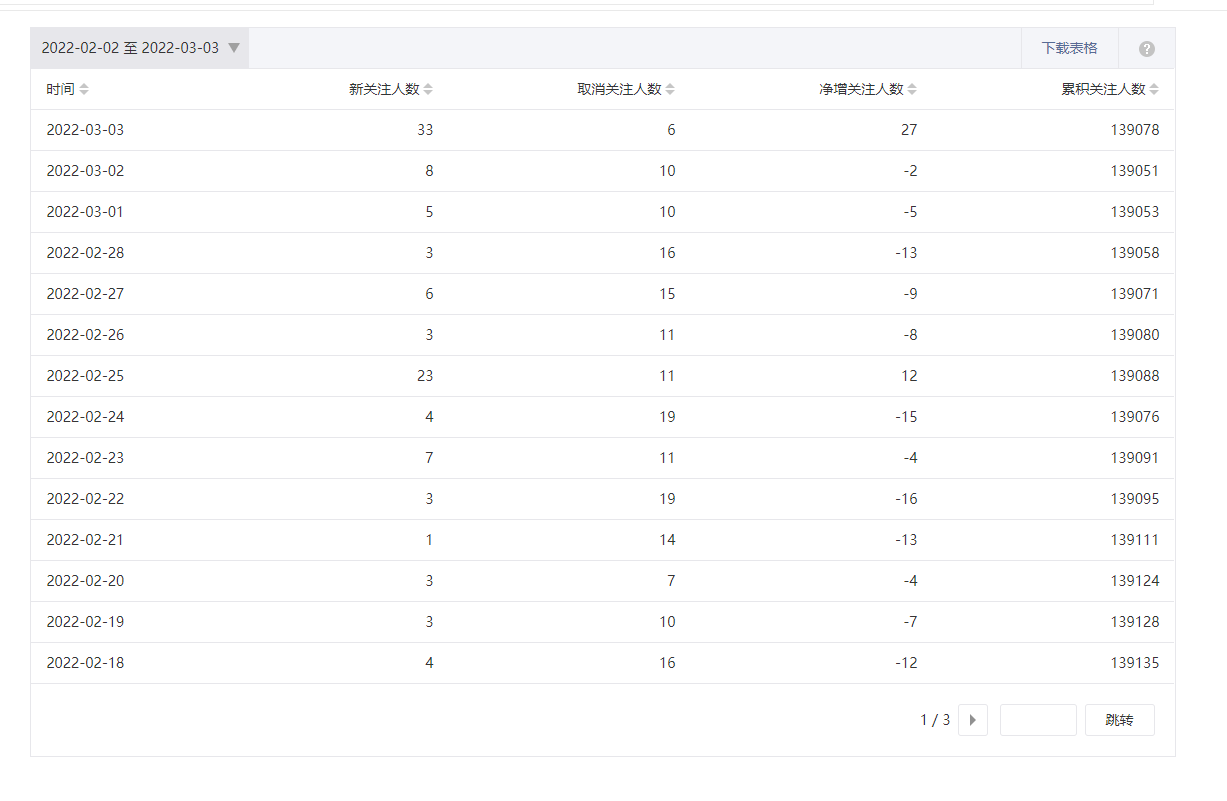Select date cell 2022-03-02

tap(85, 171)
